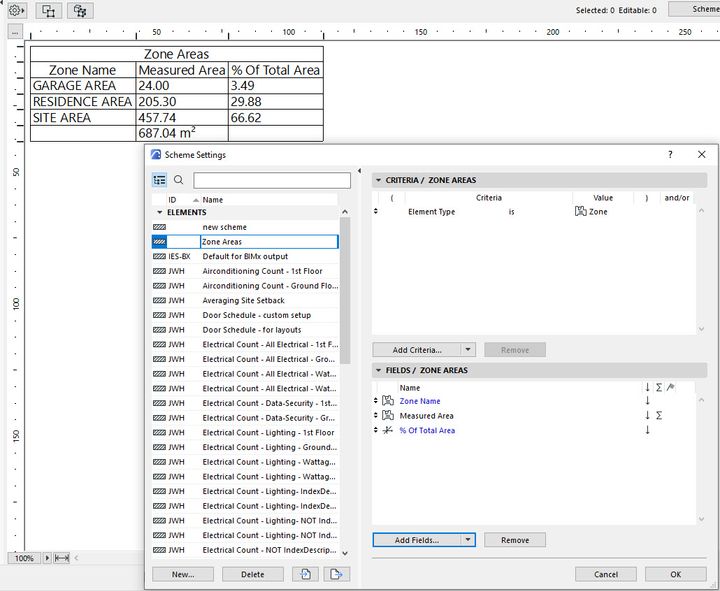Toggle sort arrow for Zone Name field
The height and width of the screenshot is (591, 720).
pyautogui.click(x=647, y=401)
